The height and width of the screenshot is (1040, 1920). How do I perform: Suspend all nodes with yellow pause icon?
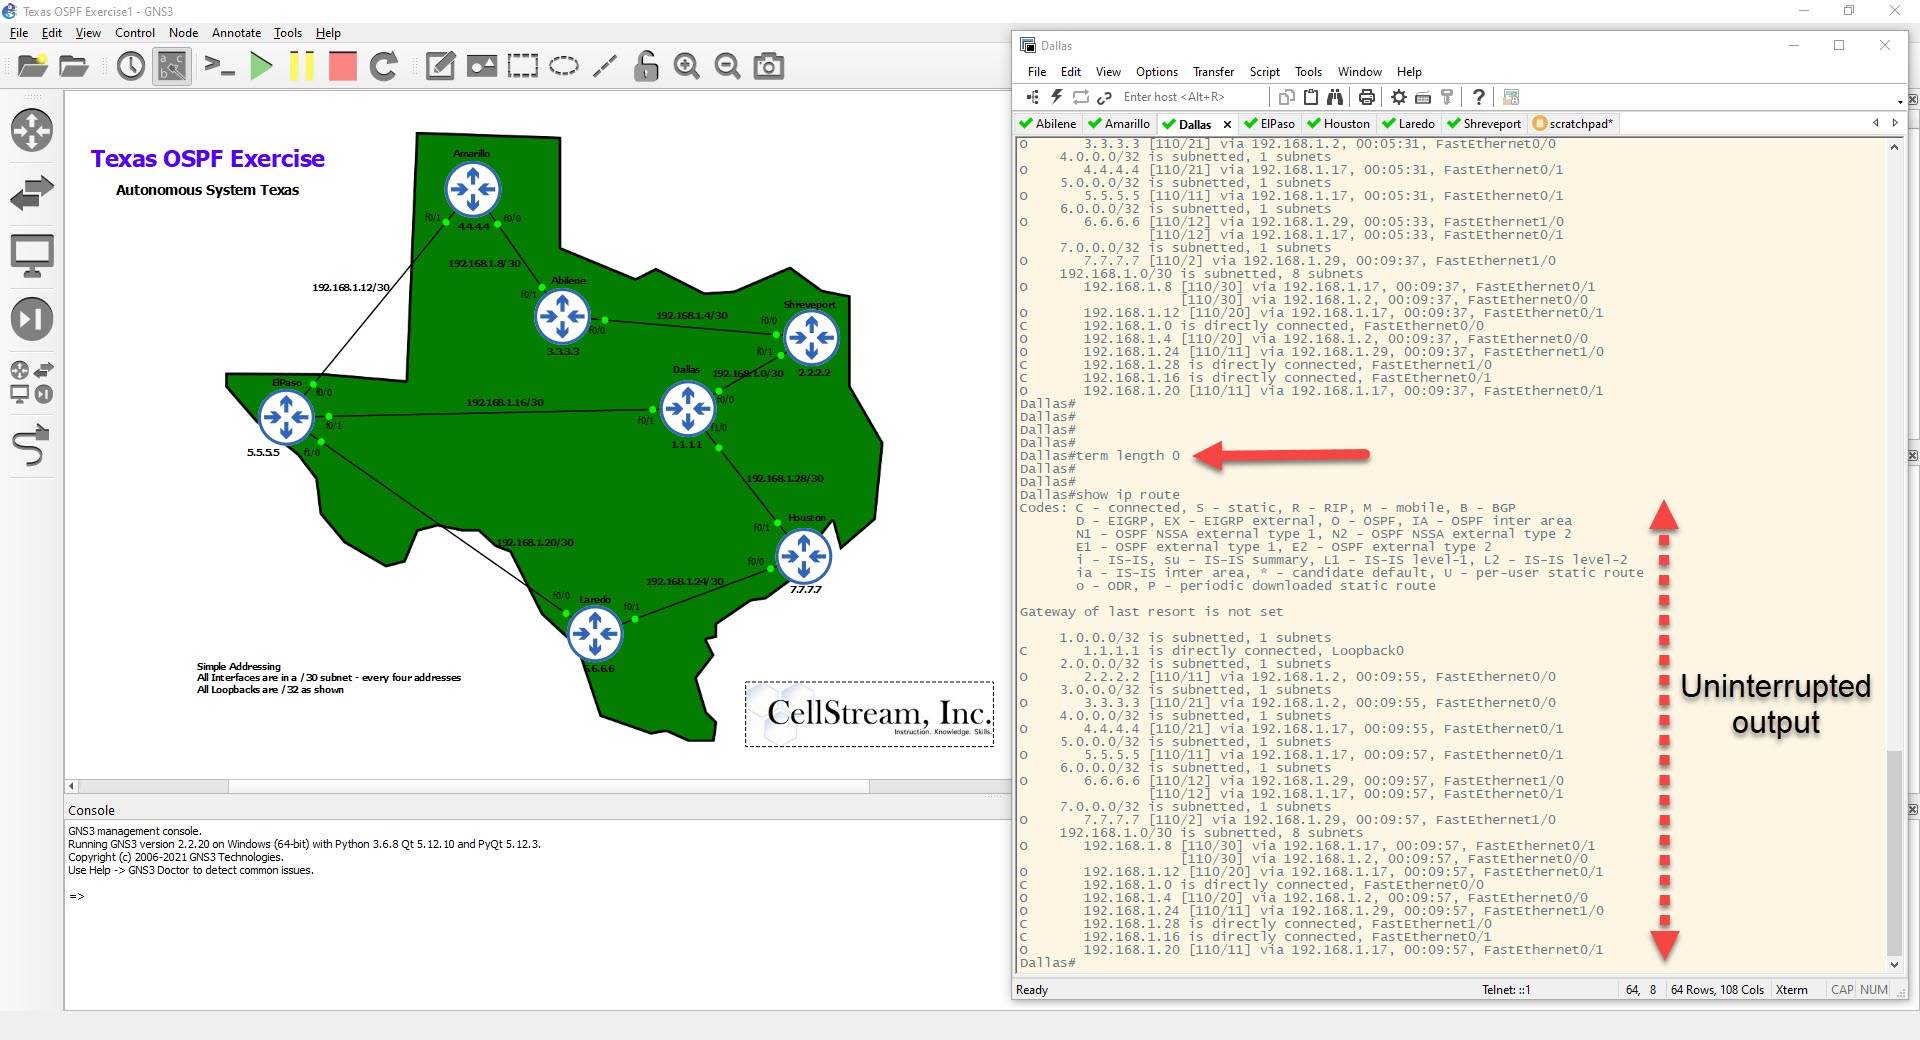pos(301,67)
